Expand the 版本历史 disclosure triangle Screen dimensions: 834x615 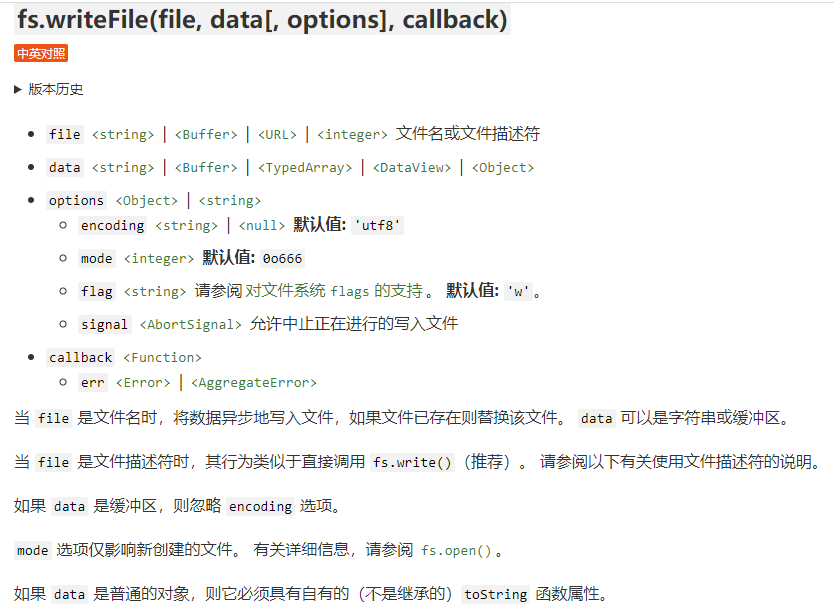[18, 89]
